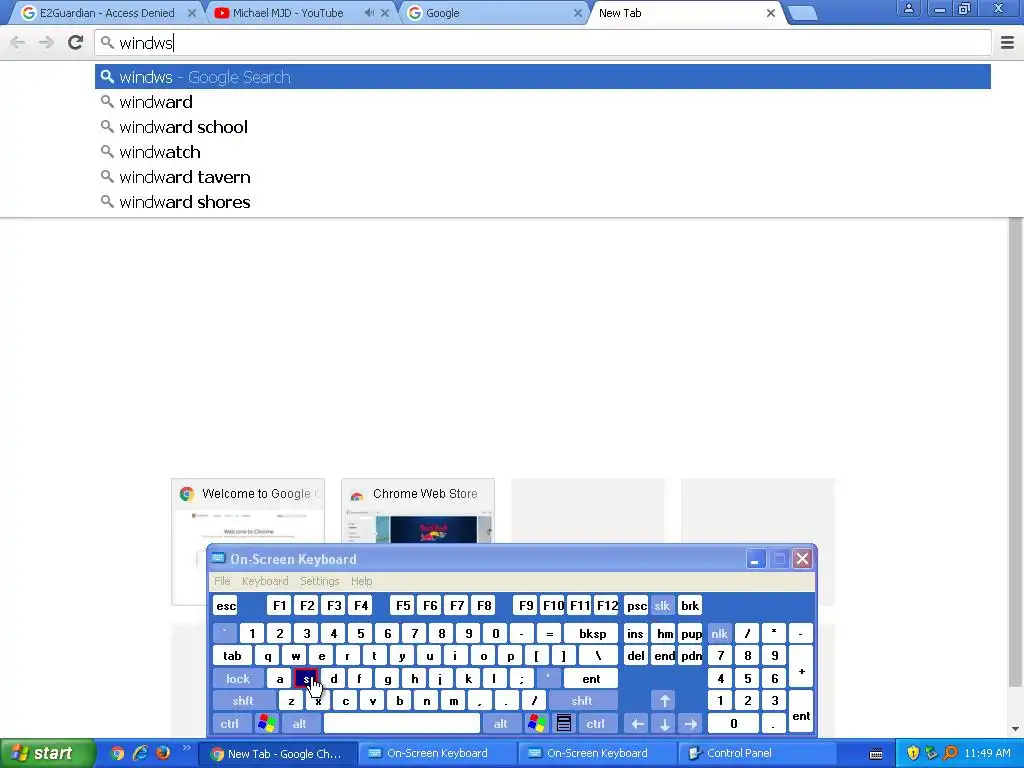
Task: Click the up arrow key on keyboard
Action: (664, 701)
